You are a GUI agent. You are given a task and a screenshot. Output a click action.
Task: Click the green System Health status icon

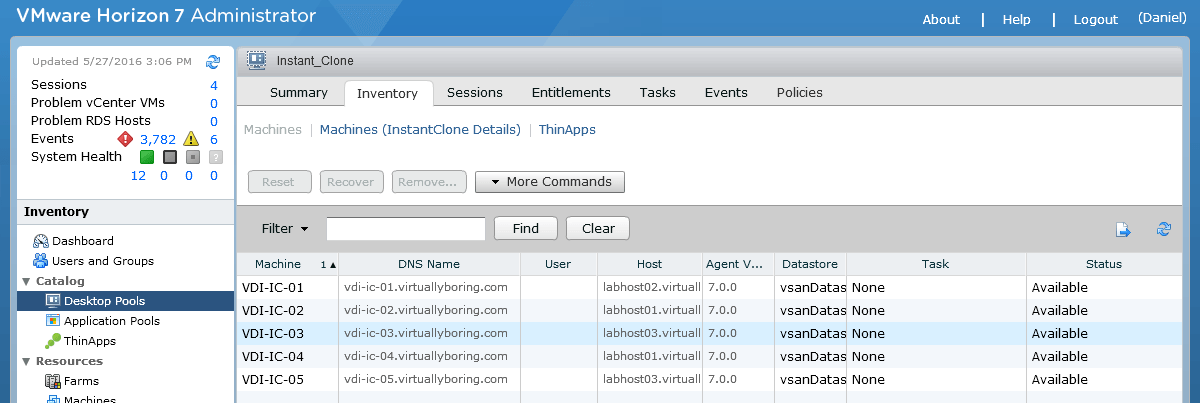click(146, 157)
